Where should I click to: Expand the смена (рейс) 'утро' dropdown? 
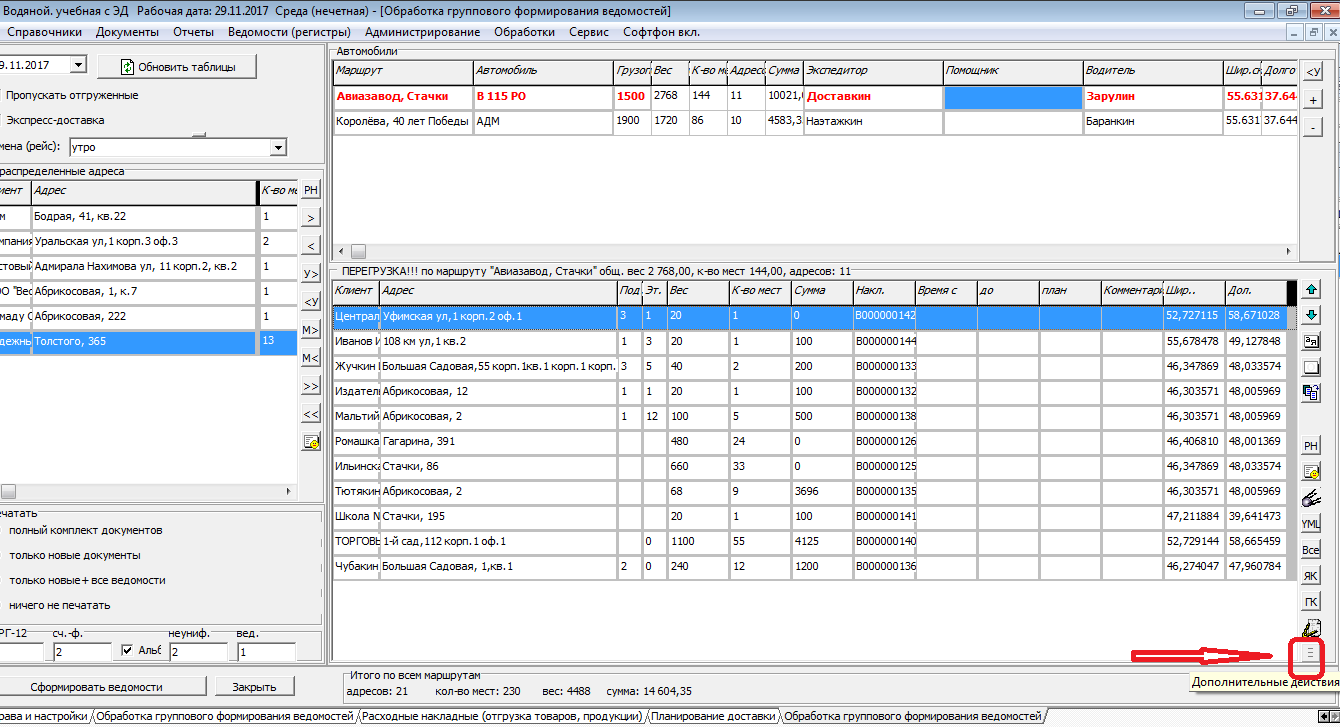pyautogui.click(x=277, y=147)
